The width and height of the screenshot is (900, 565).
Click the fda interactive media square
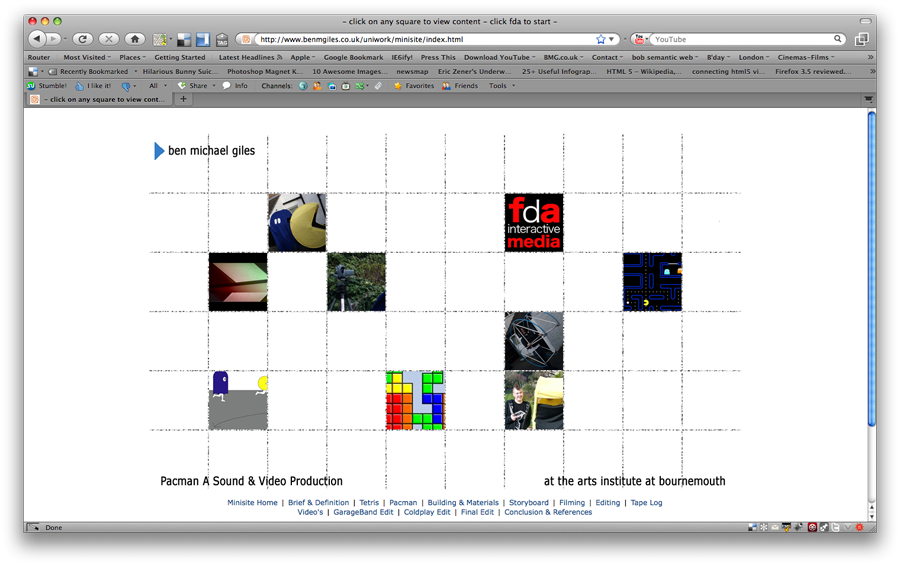pos(534,223)
